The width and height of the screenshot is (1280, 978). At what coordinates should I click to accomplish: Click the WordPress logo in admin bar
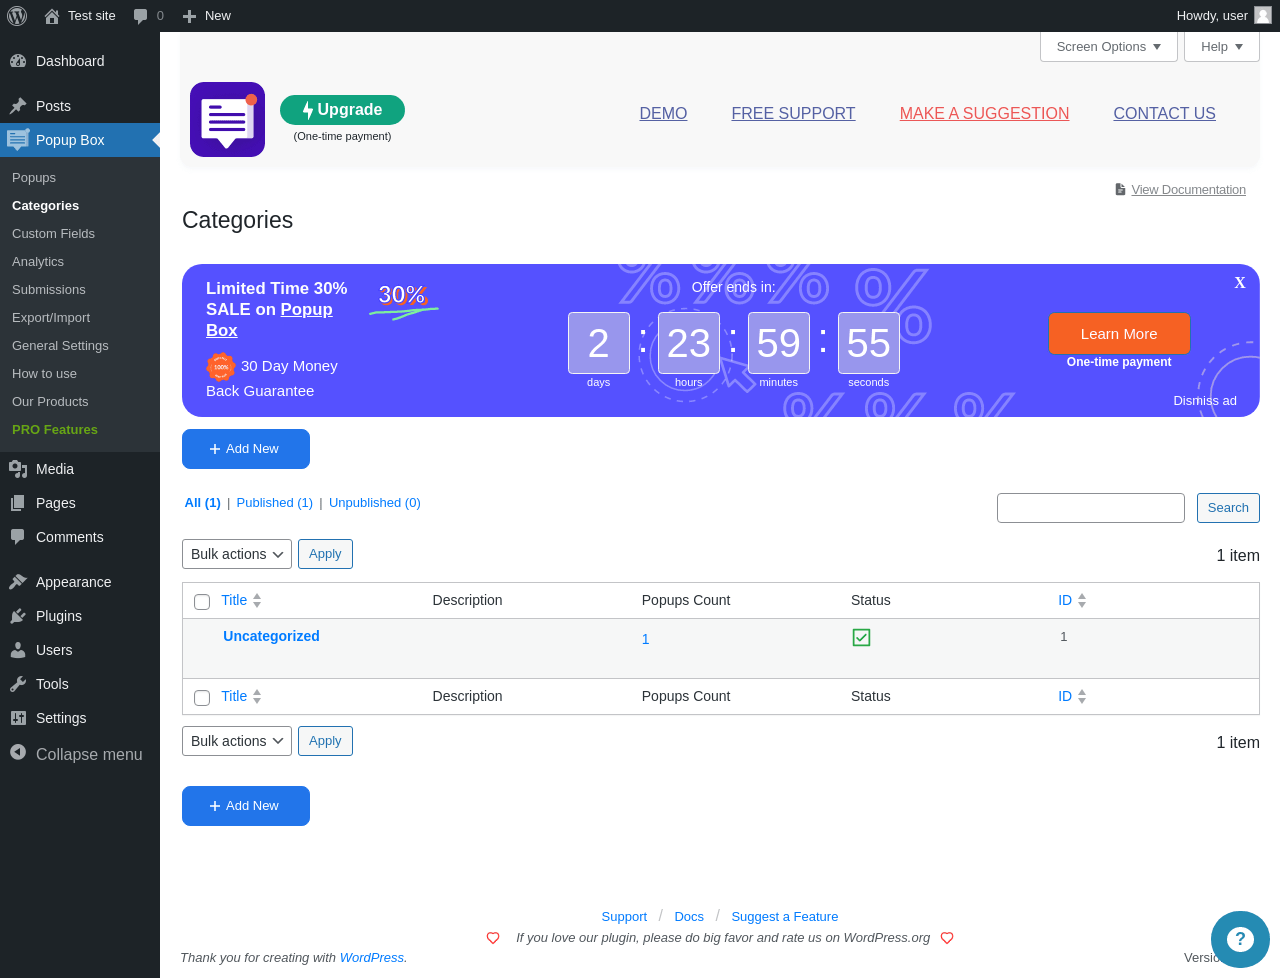point(17,16)
